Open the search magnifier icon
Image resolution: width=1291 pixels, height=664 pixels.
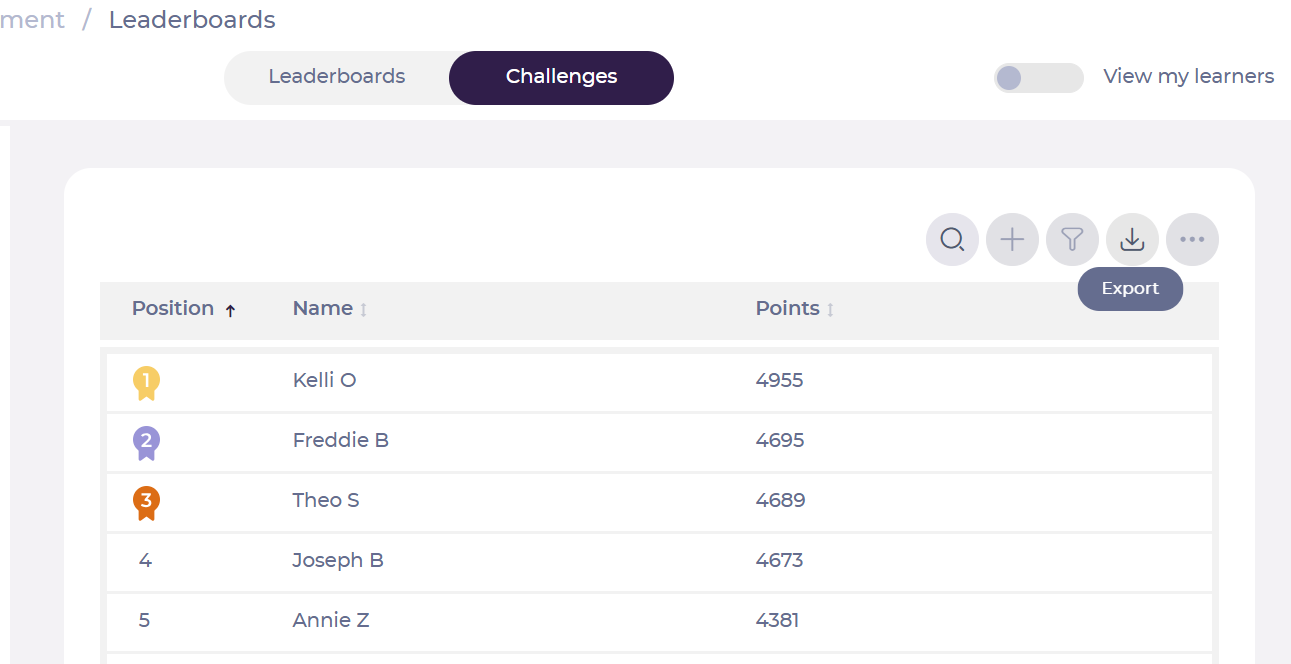[952, 240]
